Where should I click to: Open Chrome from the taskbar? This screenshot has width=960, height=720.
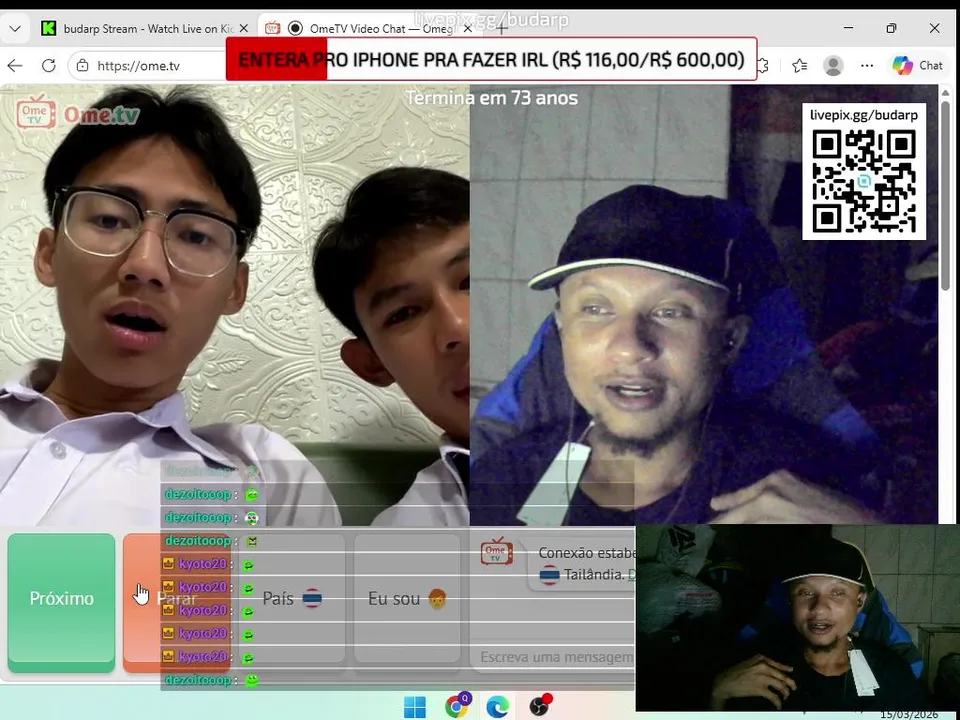pos(458,705)
